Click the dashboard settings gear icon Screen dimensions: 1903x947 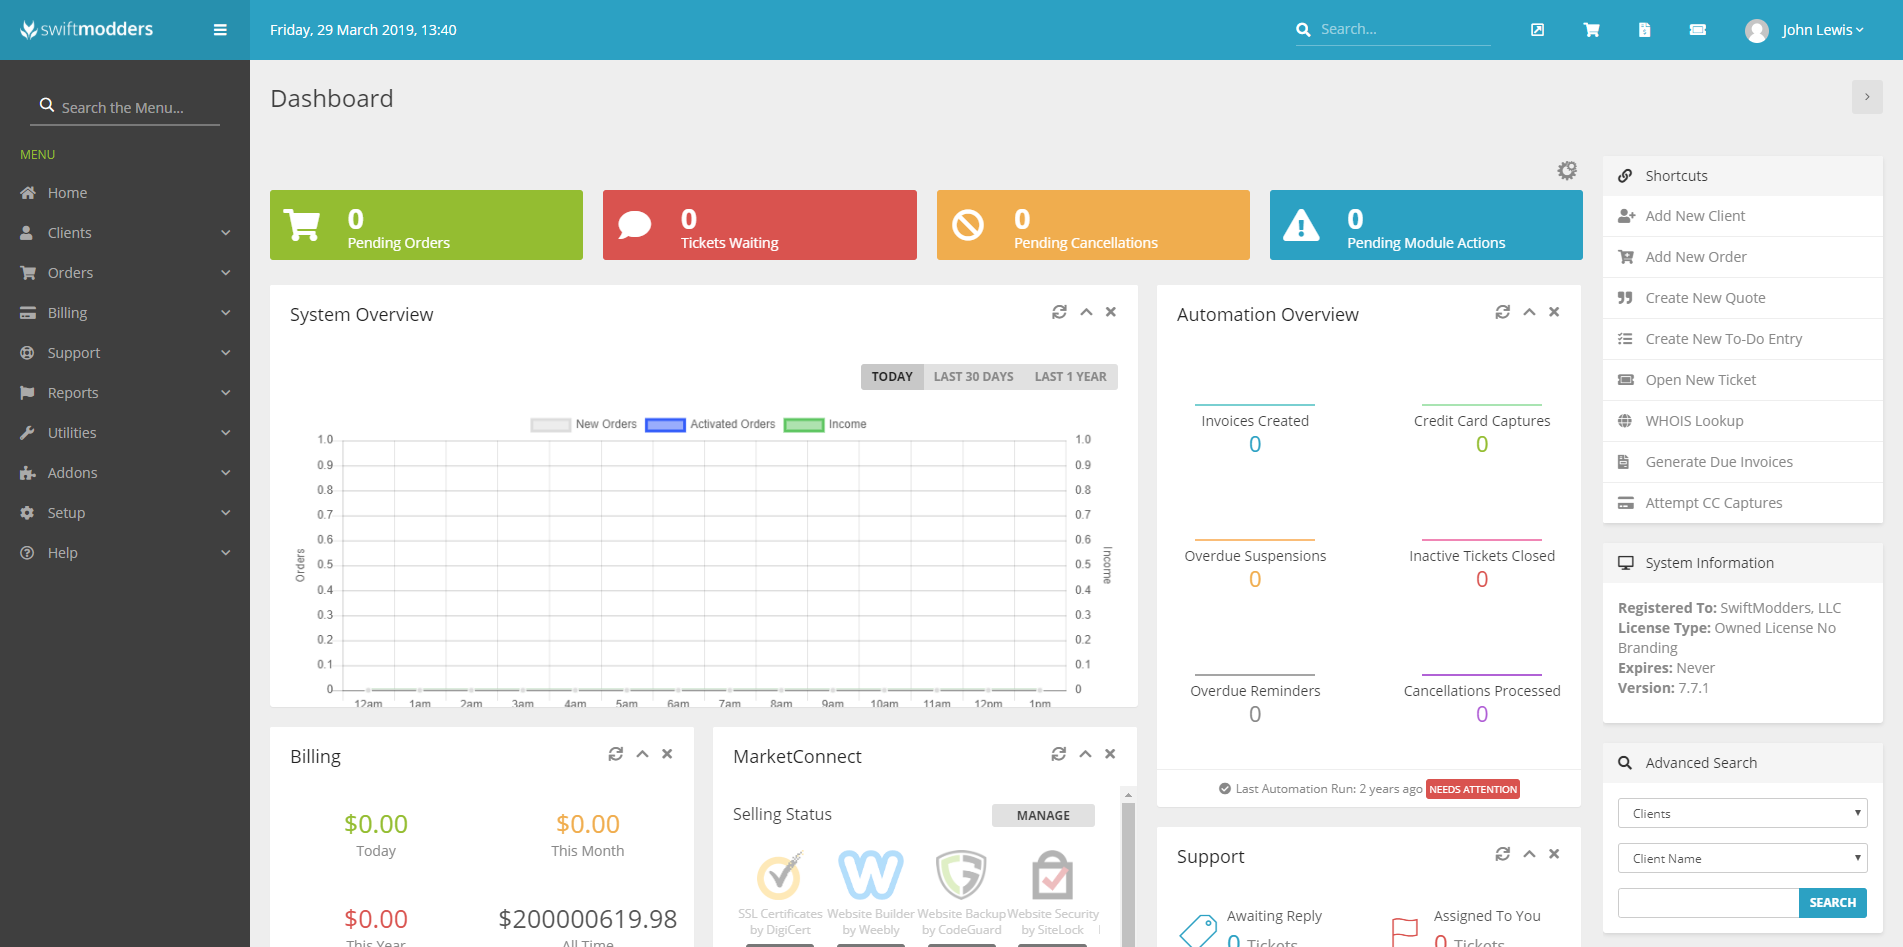[1567, 171]
